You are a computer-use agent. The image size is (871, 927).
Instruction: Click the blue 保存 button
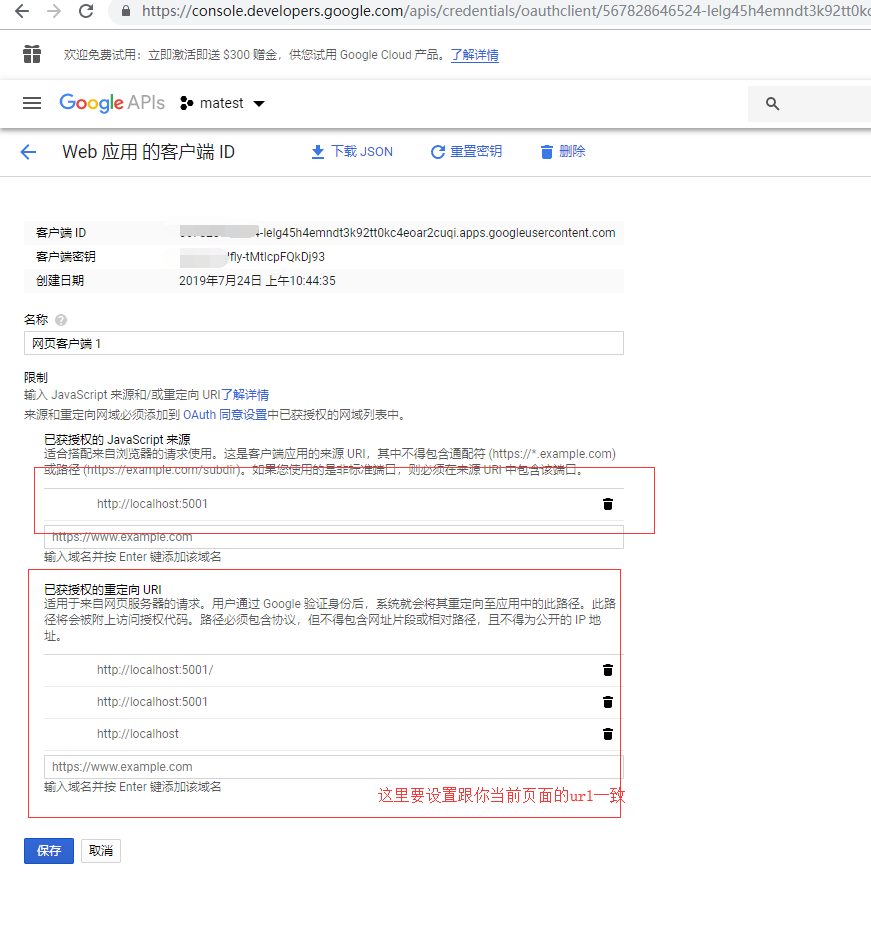[49, 851]
